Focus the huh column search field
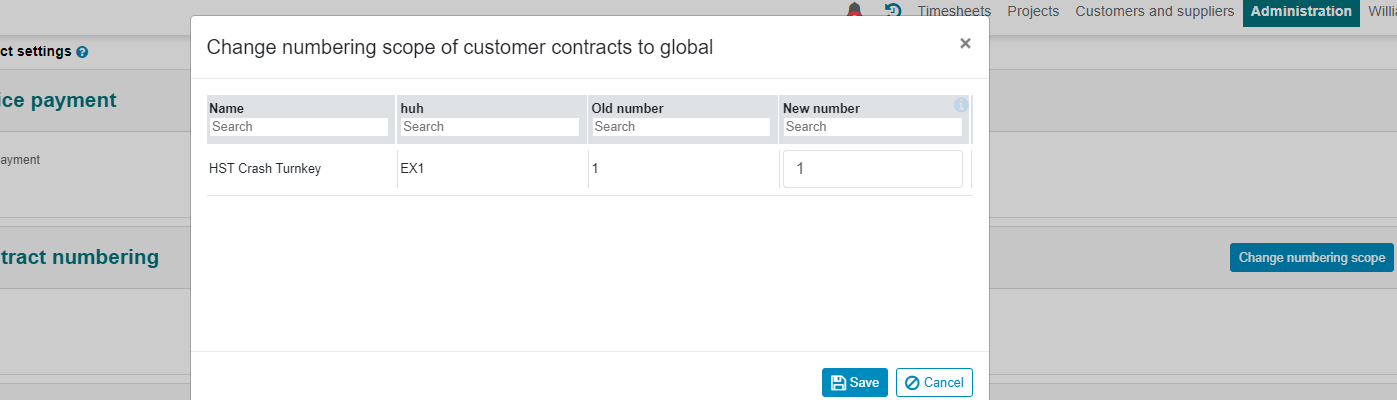This screenshot has height=400, width=1397. coord(490,127)
